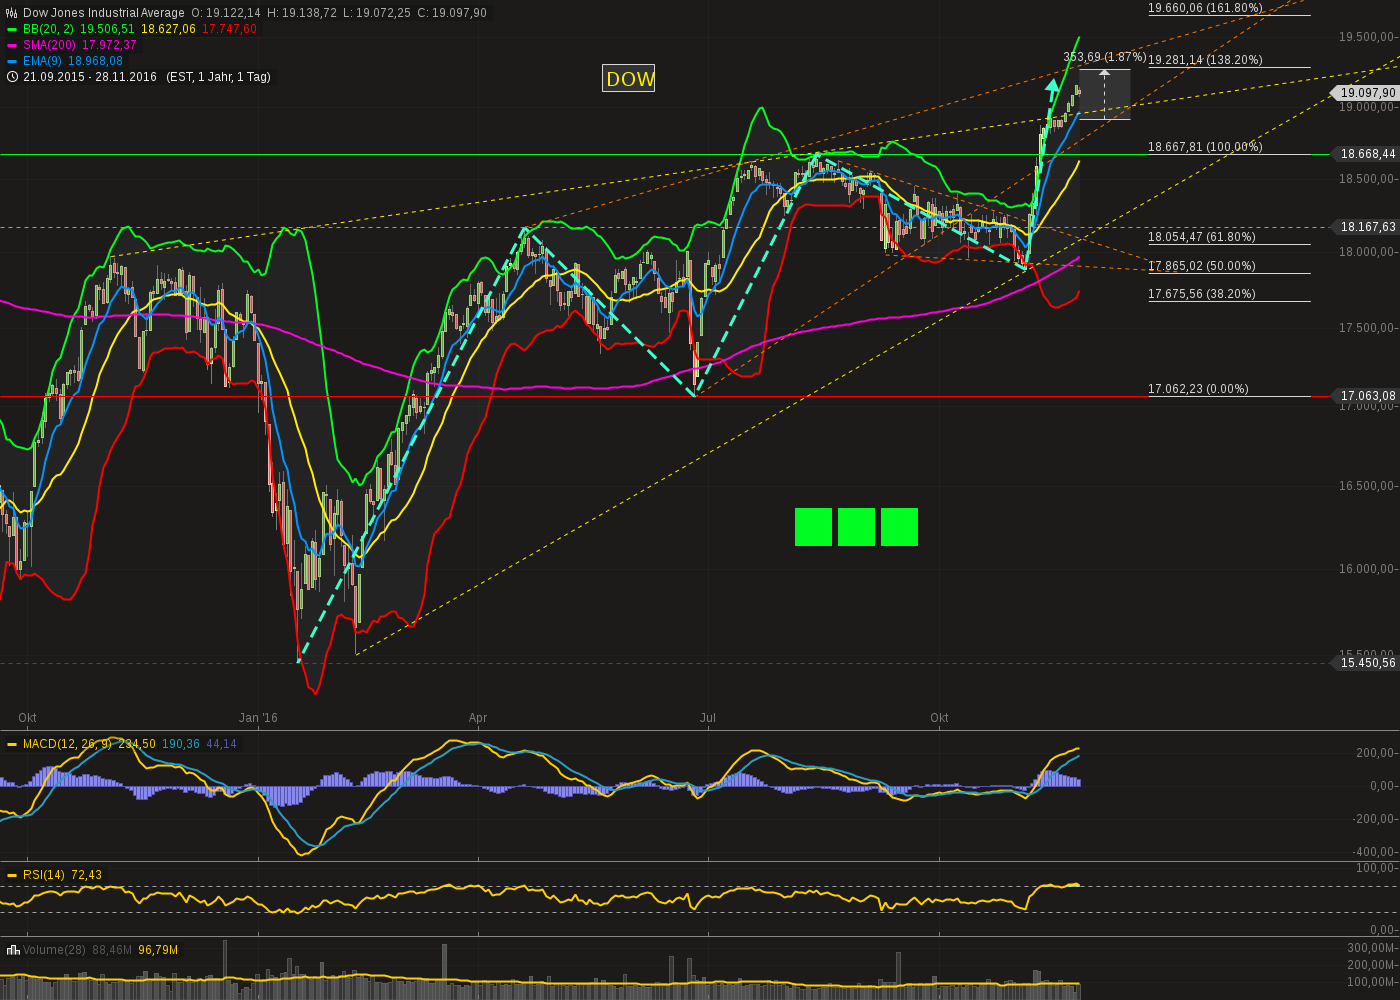Screen dimensions: 1400x1000
Task: Click the green line price tag 18.668,44
Action: 1366,154
